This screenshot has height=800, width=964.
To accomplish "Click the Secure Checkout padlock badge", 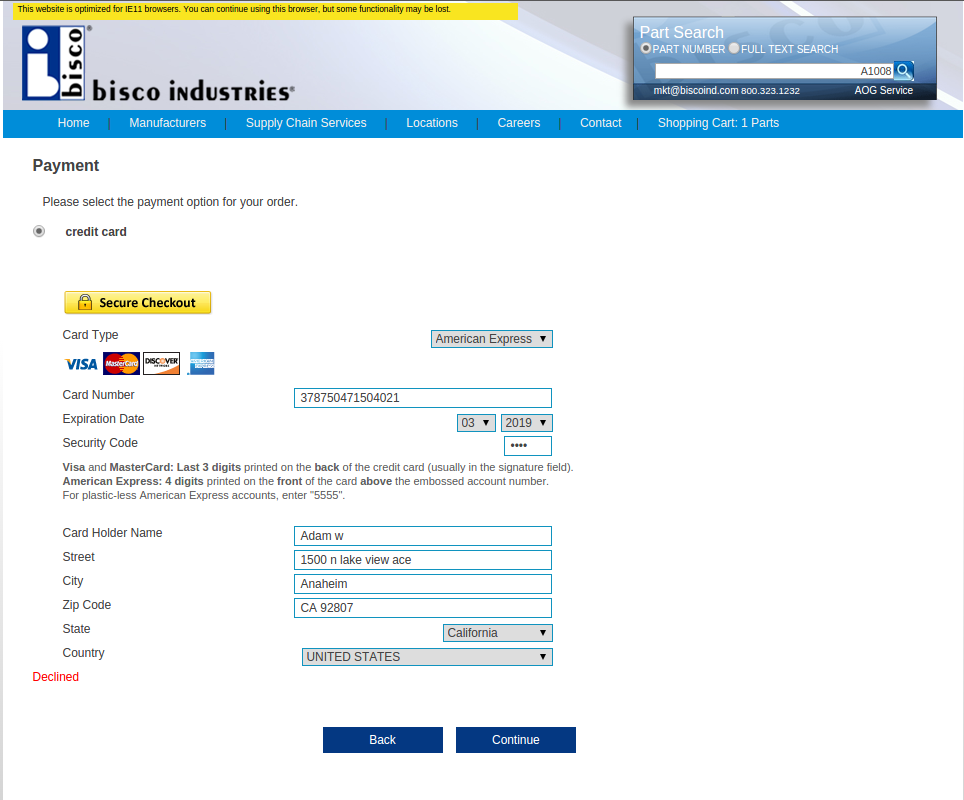I will 138,303.
